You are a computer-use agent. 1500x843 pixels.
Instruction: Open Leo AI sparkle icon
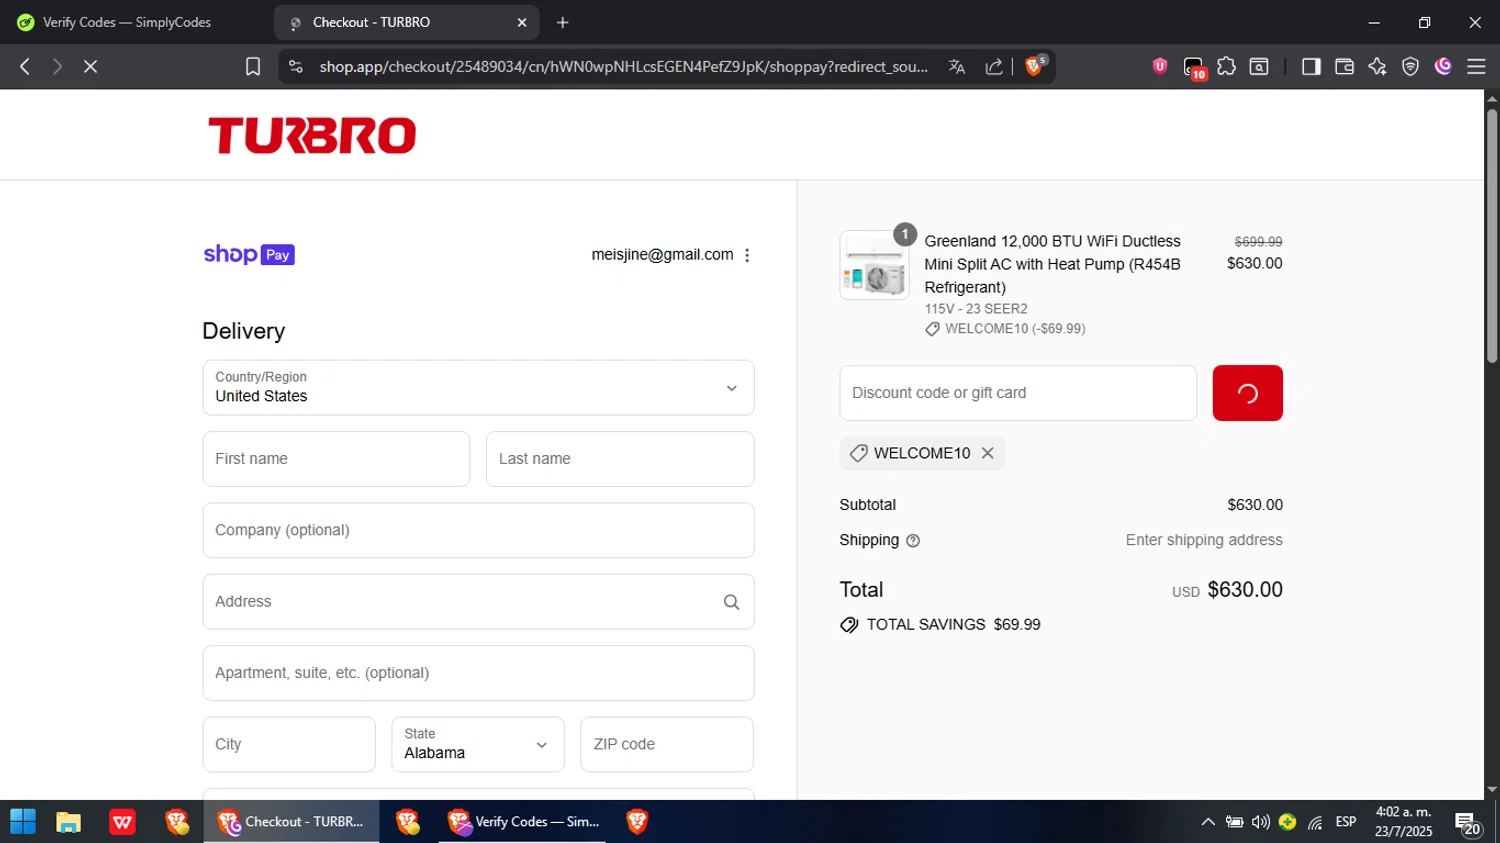[1378, 66]
